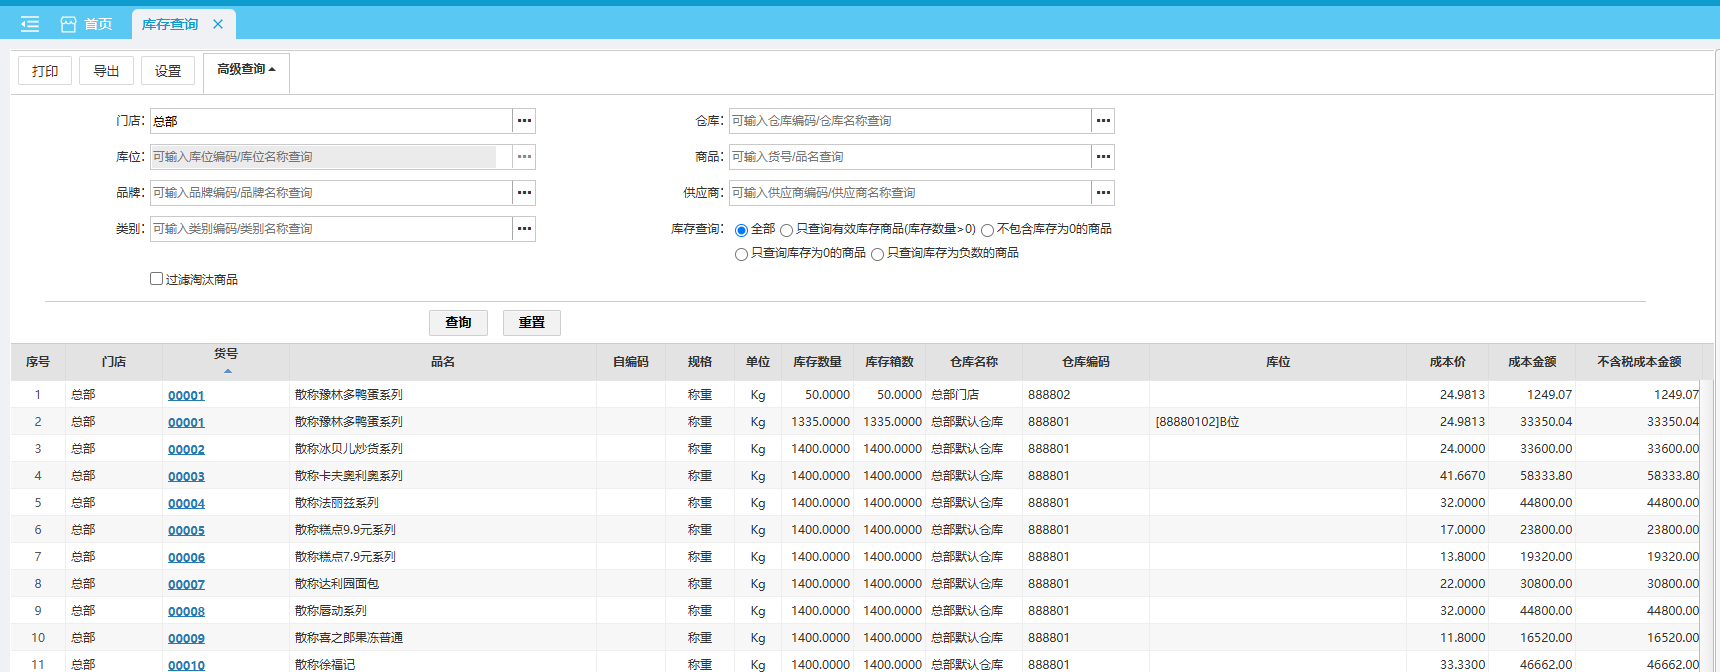
Task: Click the 重置 reset button
Action: 531,322
